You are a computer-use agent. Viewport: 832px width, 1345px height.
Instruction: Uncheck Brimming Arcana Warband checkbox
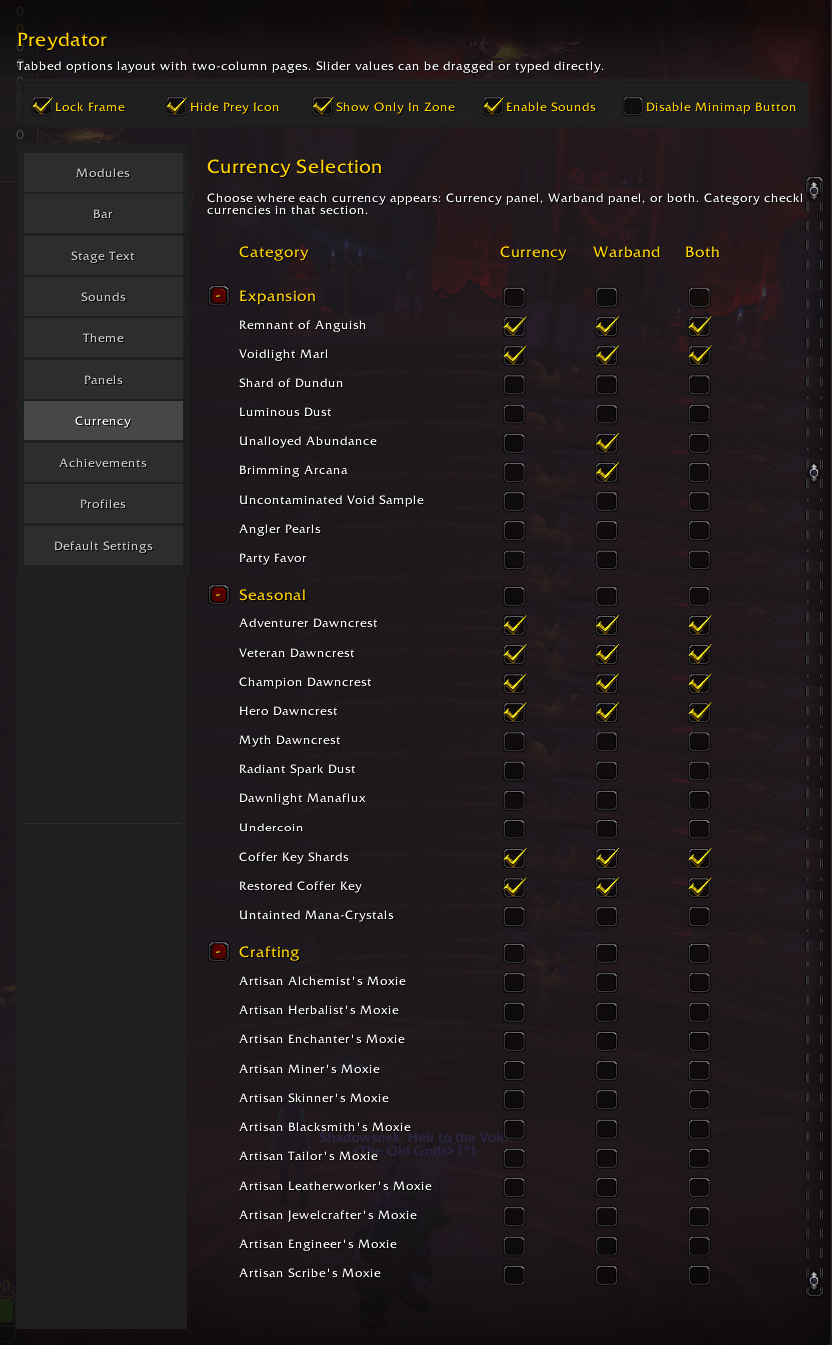607,471
